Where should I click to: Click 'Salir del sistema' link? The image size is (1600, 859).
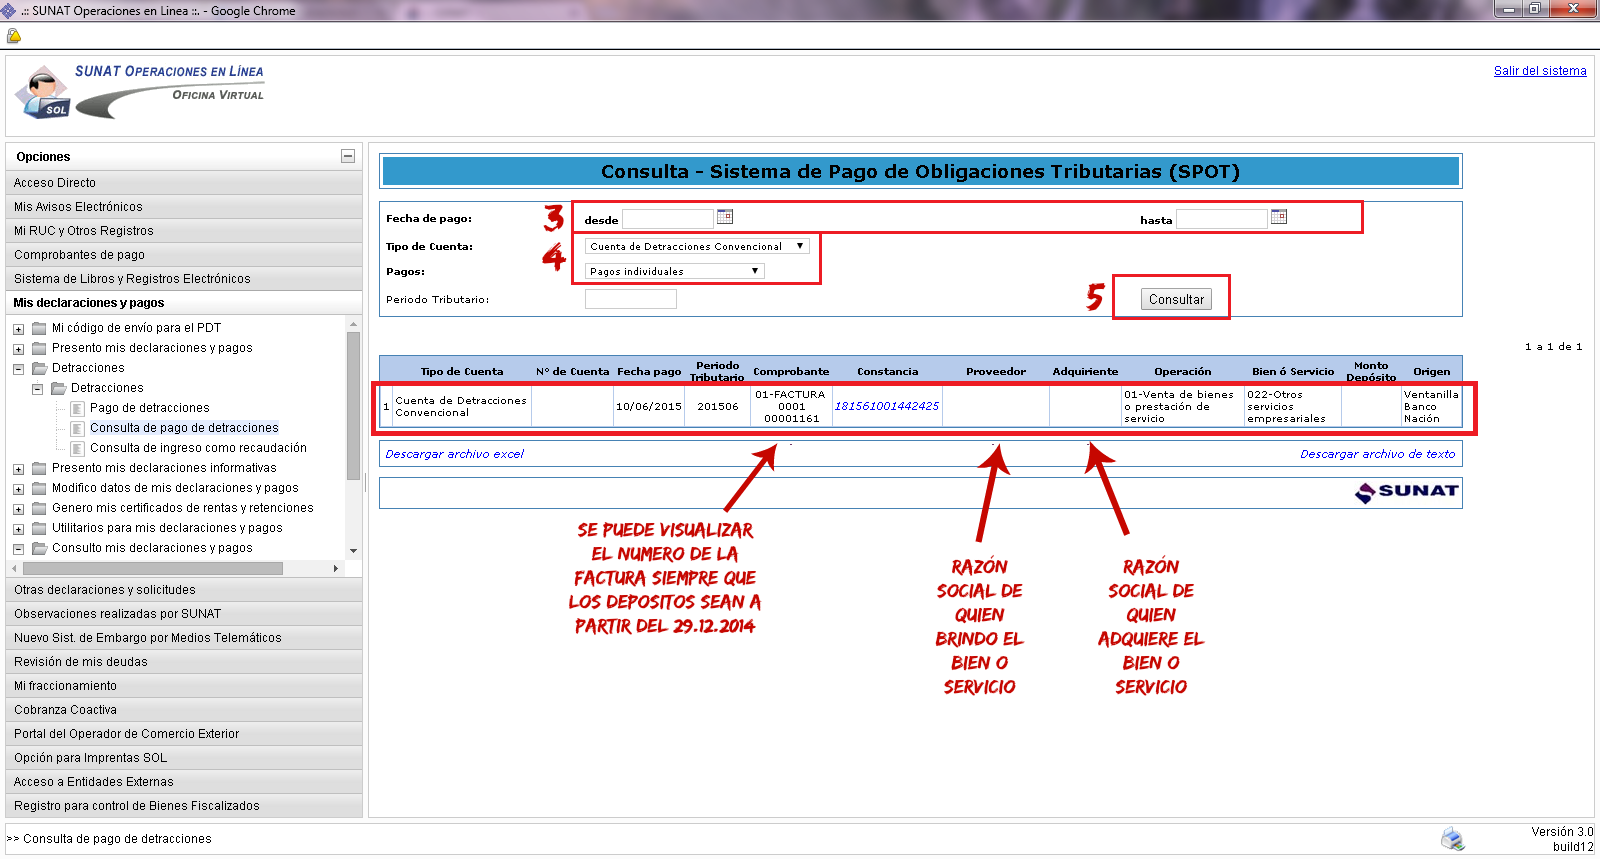point(1540,71)
